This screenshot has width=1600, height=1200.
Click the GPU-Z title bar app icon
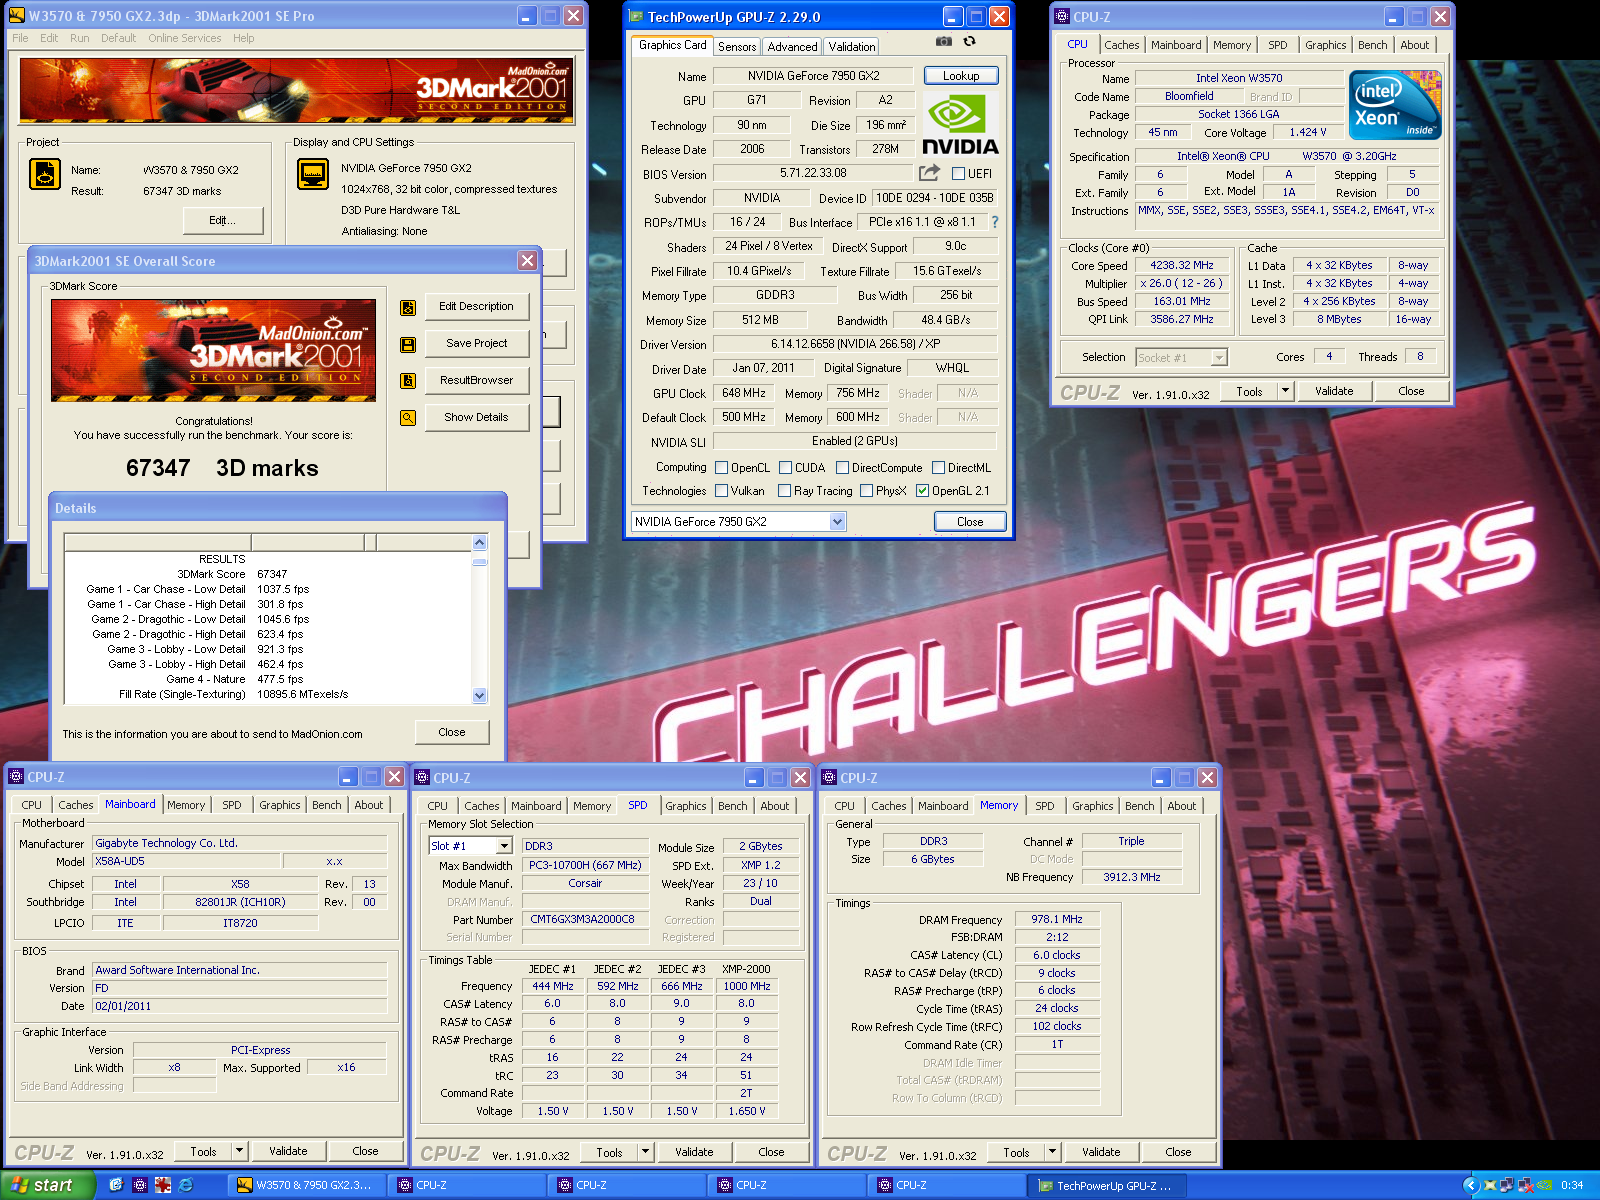pos(636,17)
